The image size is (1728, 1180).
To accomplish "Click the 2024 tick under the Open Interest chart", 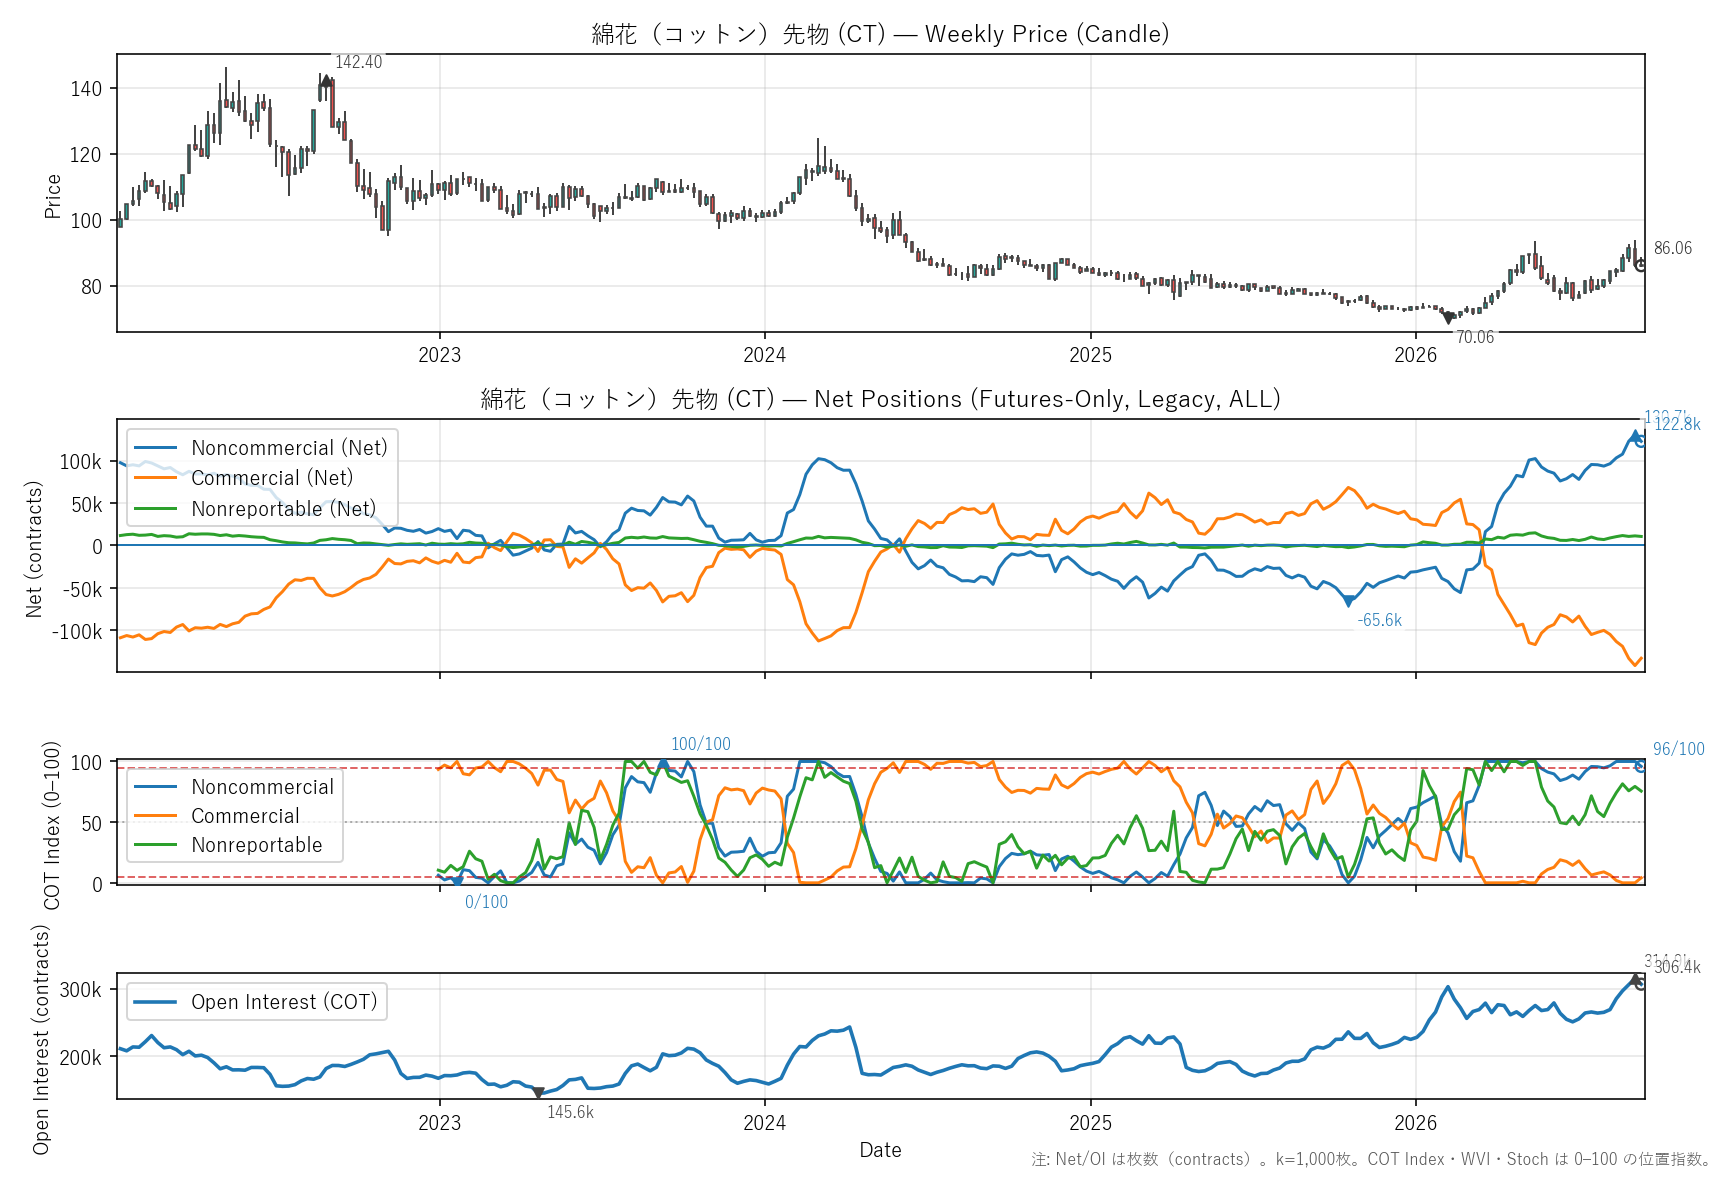I will (765, 1122).
